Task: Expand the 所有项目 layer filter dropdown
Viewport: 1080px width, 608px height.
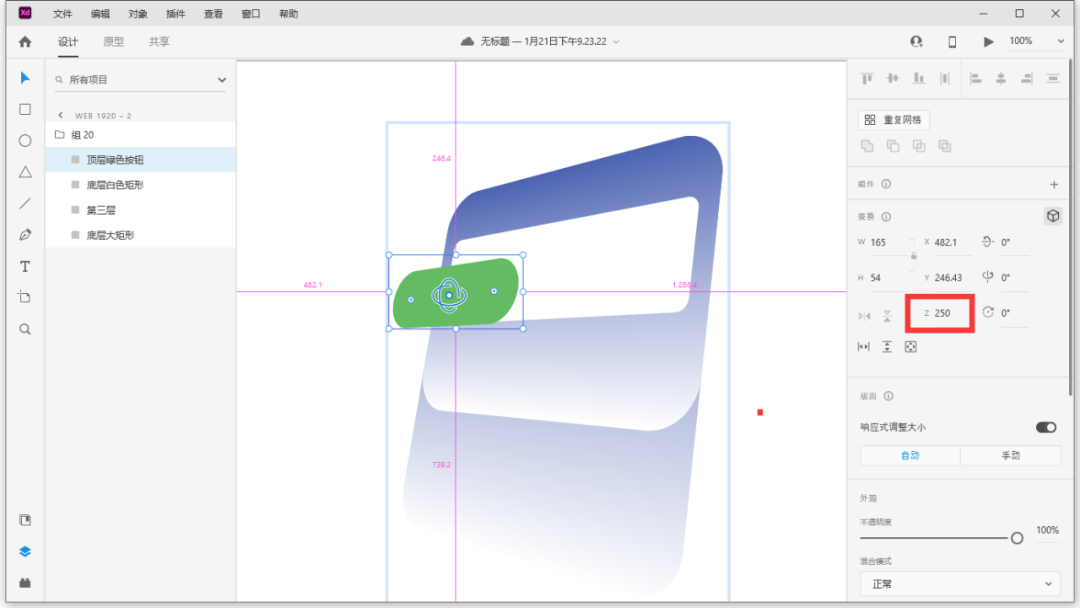Action: [x=221, y=80]
